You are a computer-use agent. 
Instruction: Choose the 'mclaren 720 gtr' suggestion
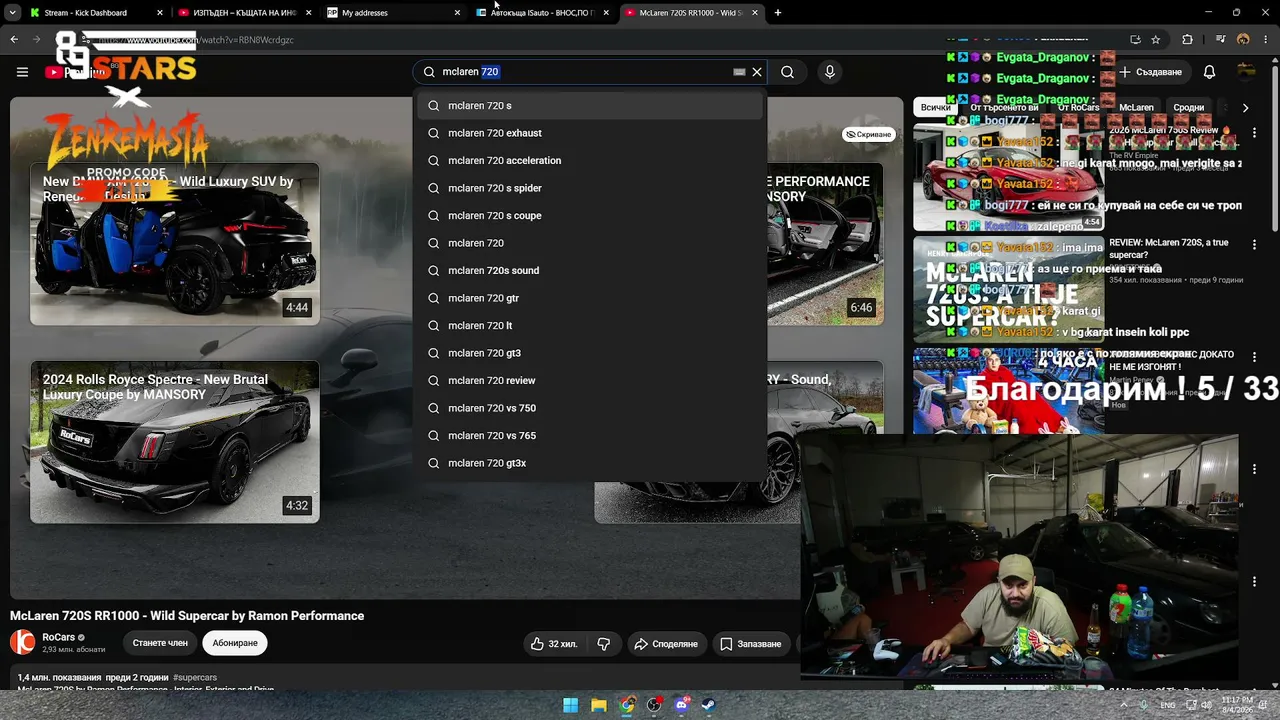[591, 298]
